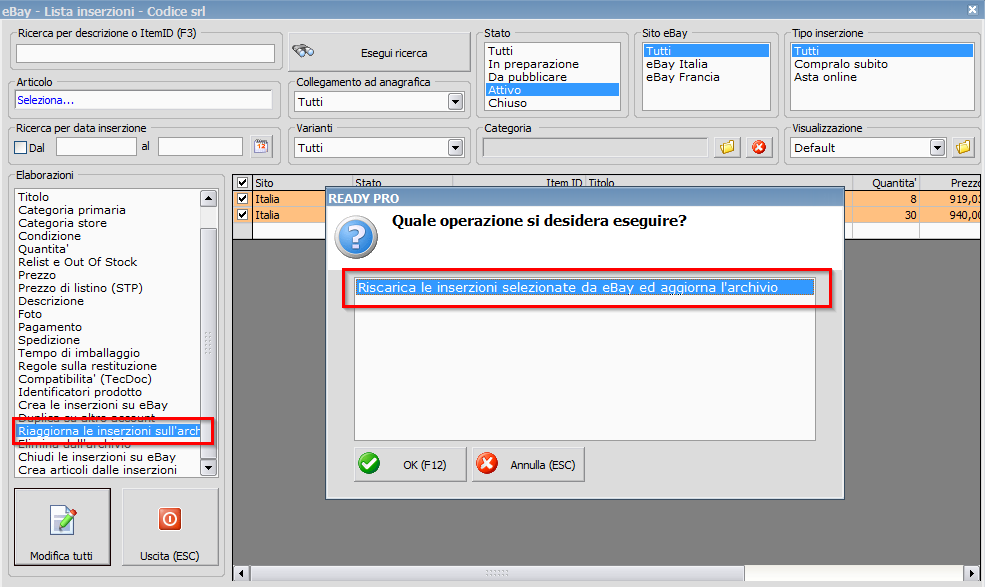
Task: Click the Esegui ricerca button
Action: (379, 52)
